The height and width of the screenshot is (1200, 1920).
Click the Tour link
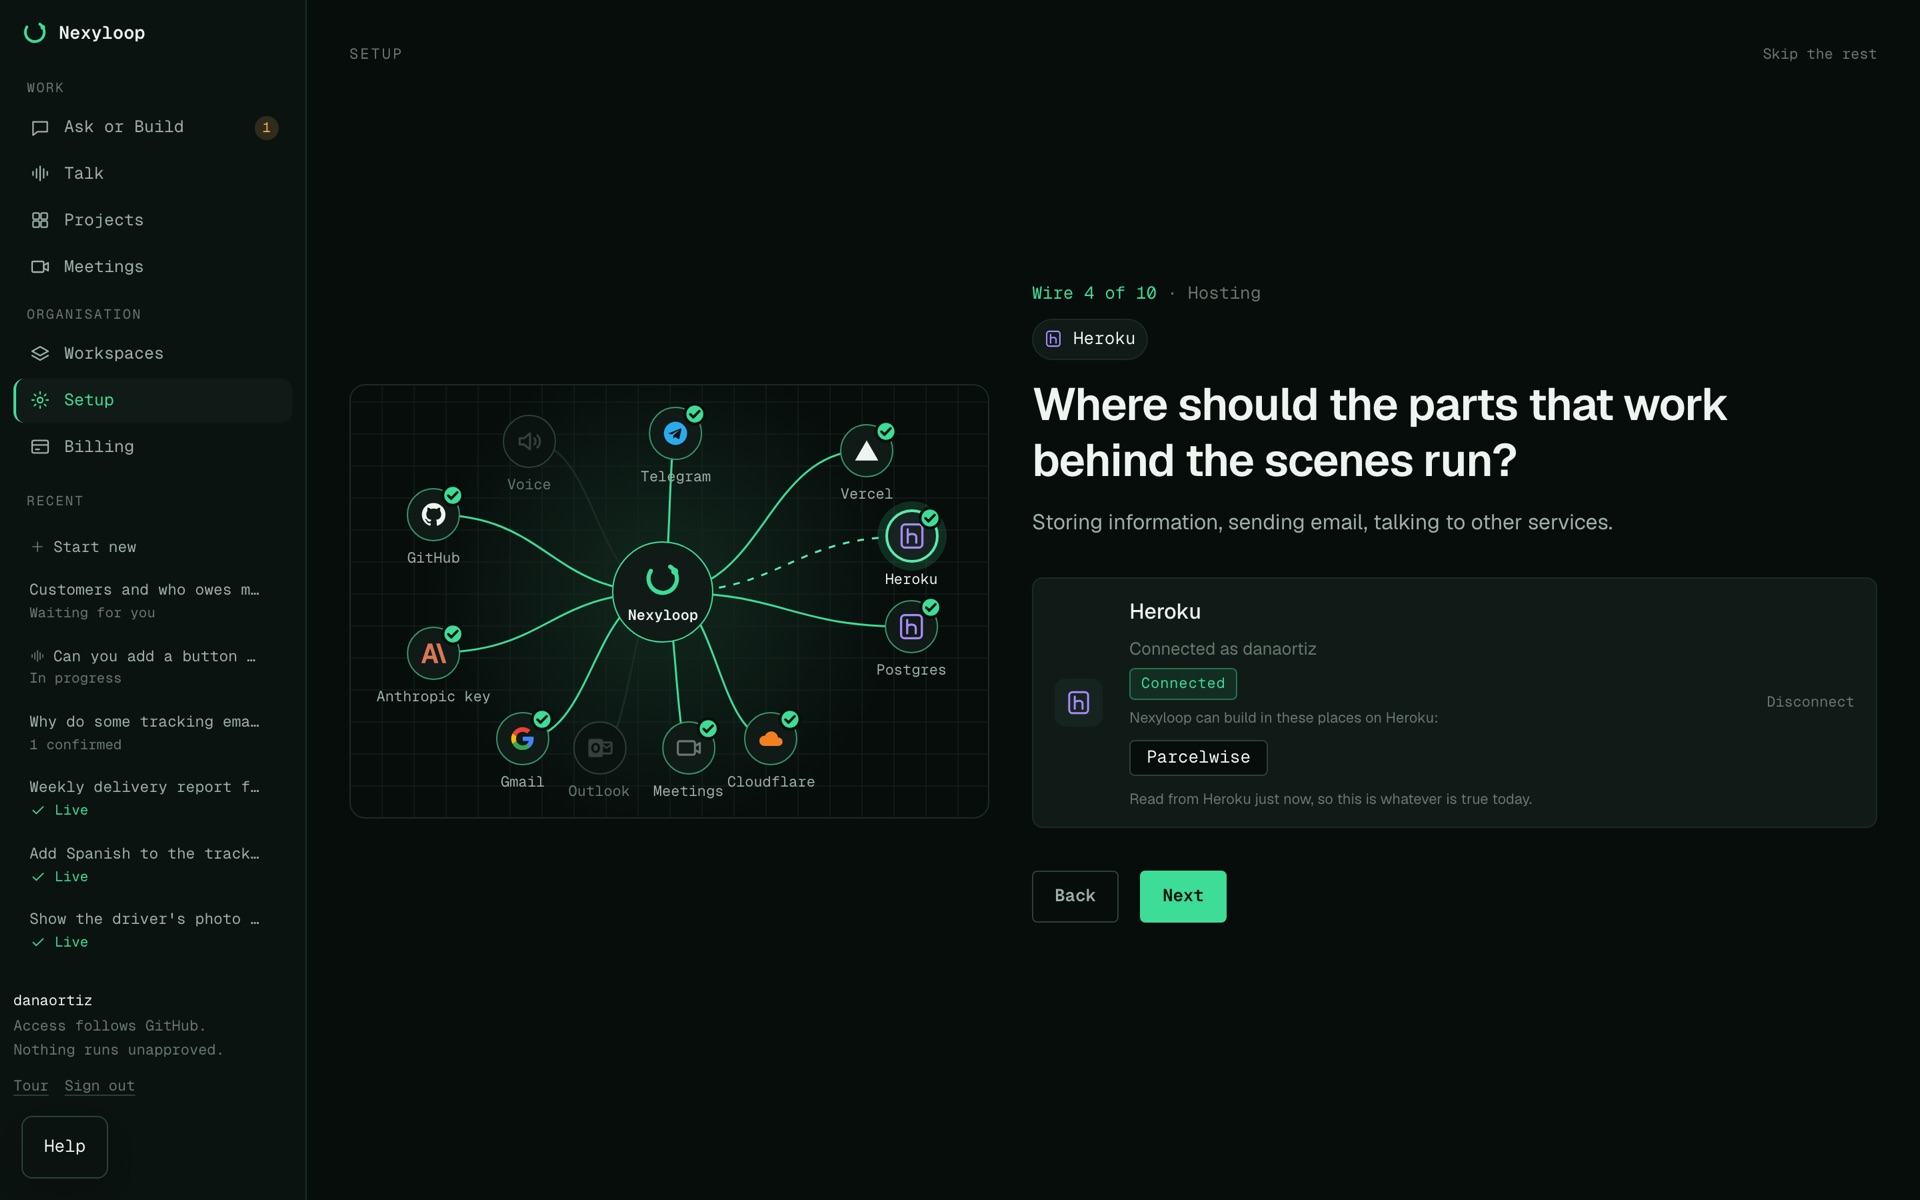tap(31, 1086)
